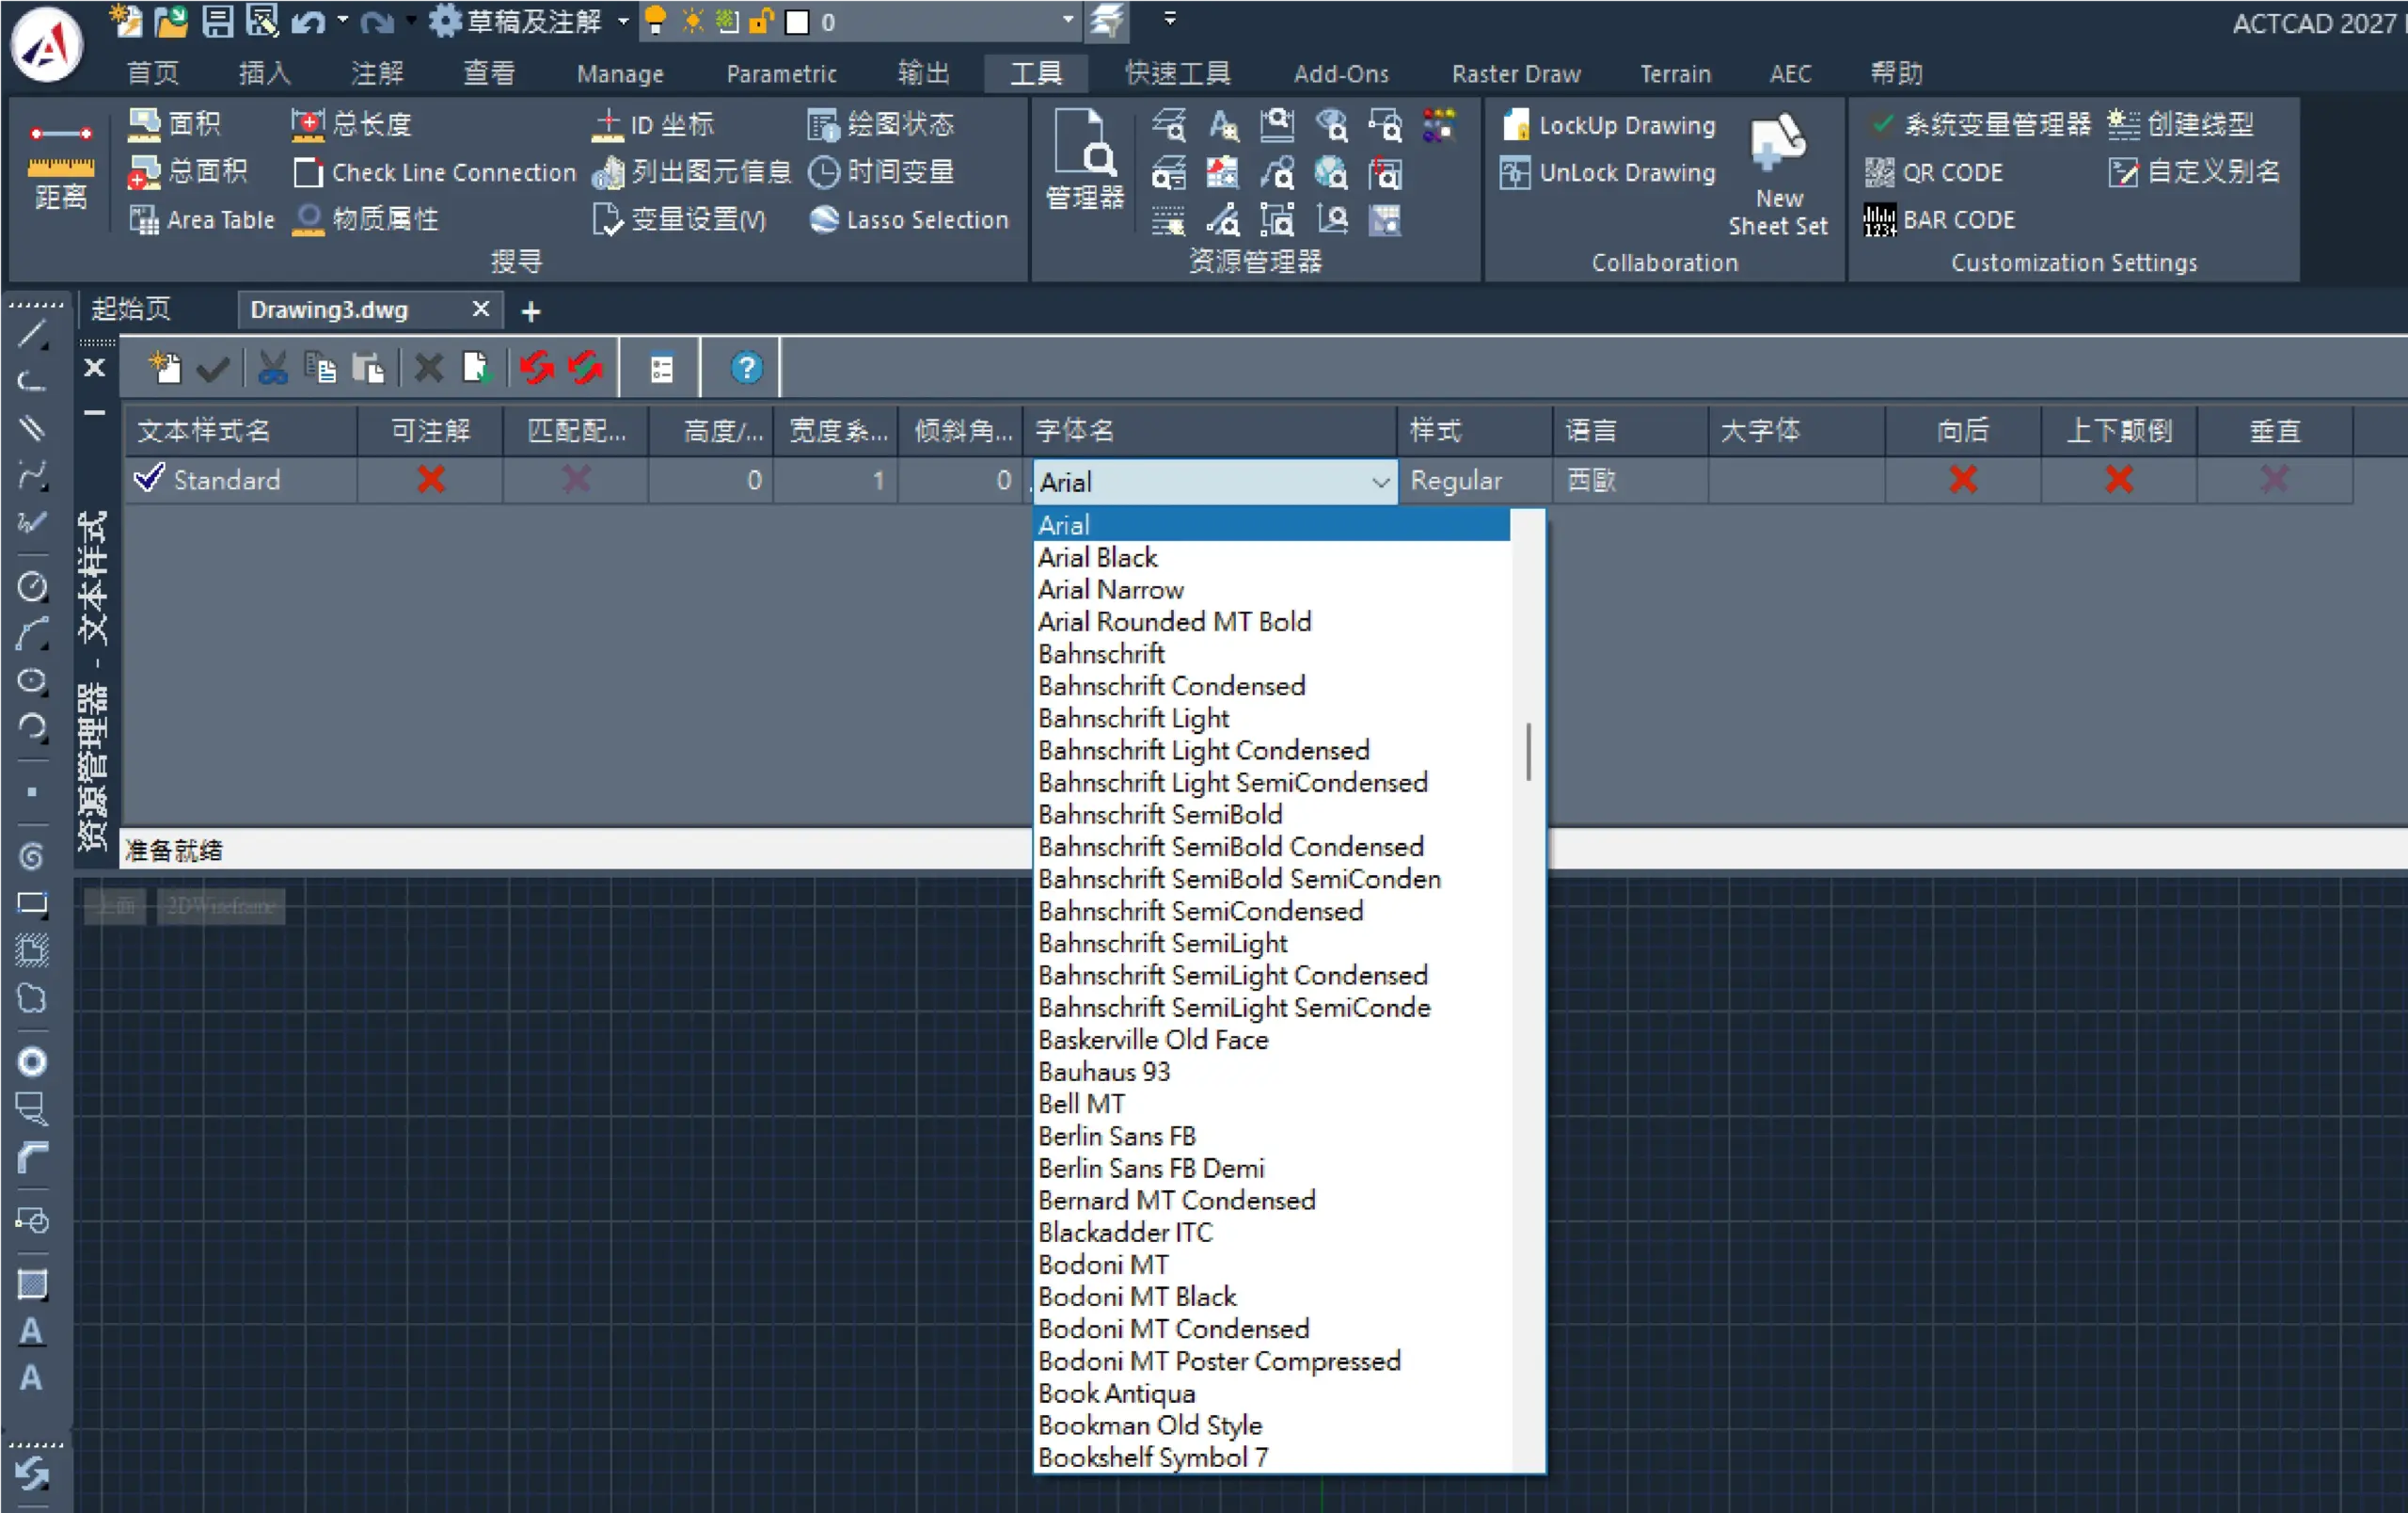
Task: Click the 自定义别名 custom alias button
Action: click(2195, 172)
